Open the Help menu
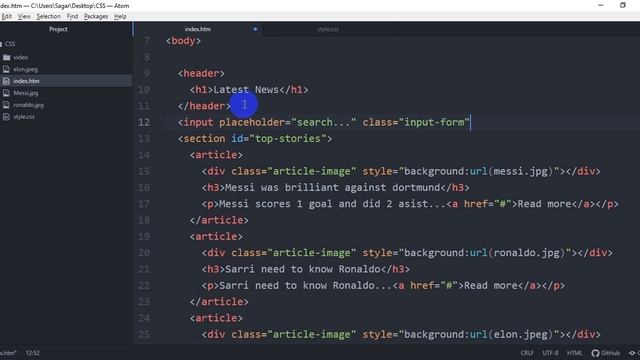This screenshot has height=360, width=640. coord(120,16)
